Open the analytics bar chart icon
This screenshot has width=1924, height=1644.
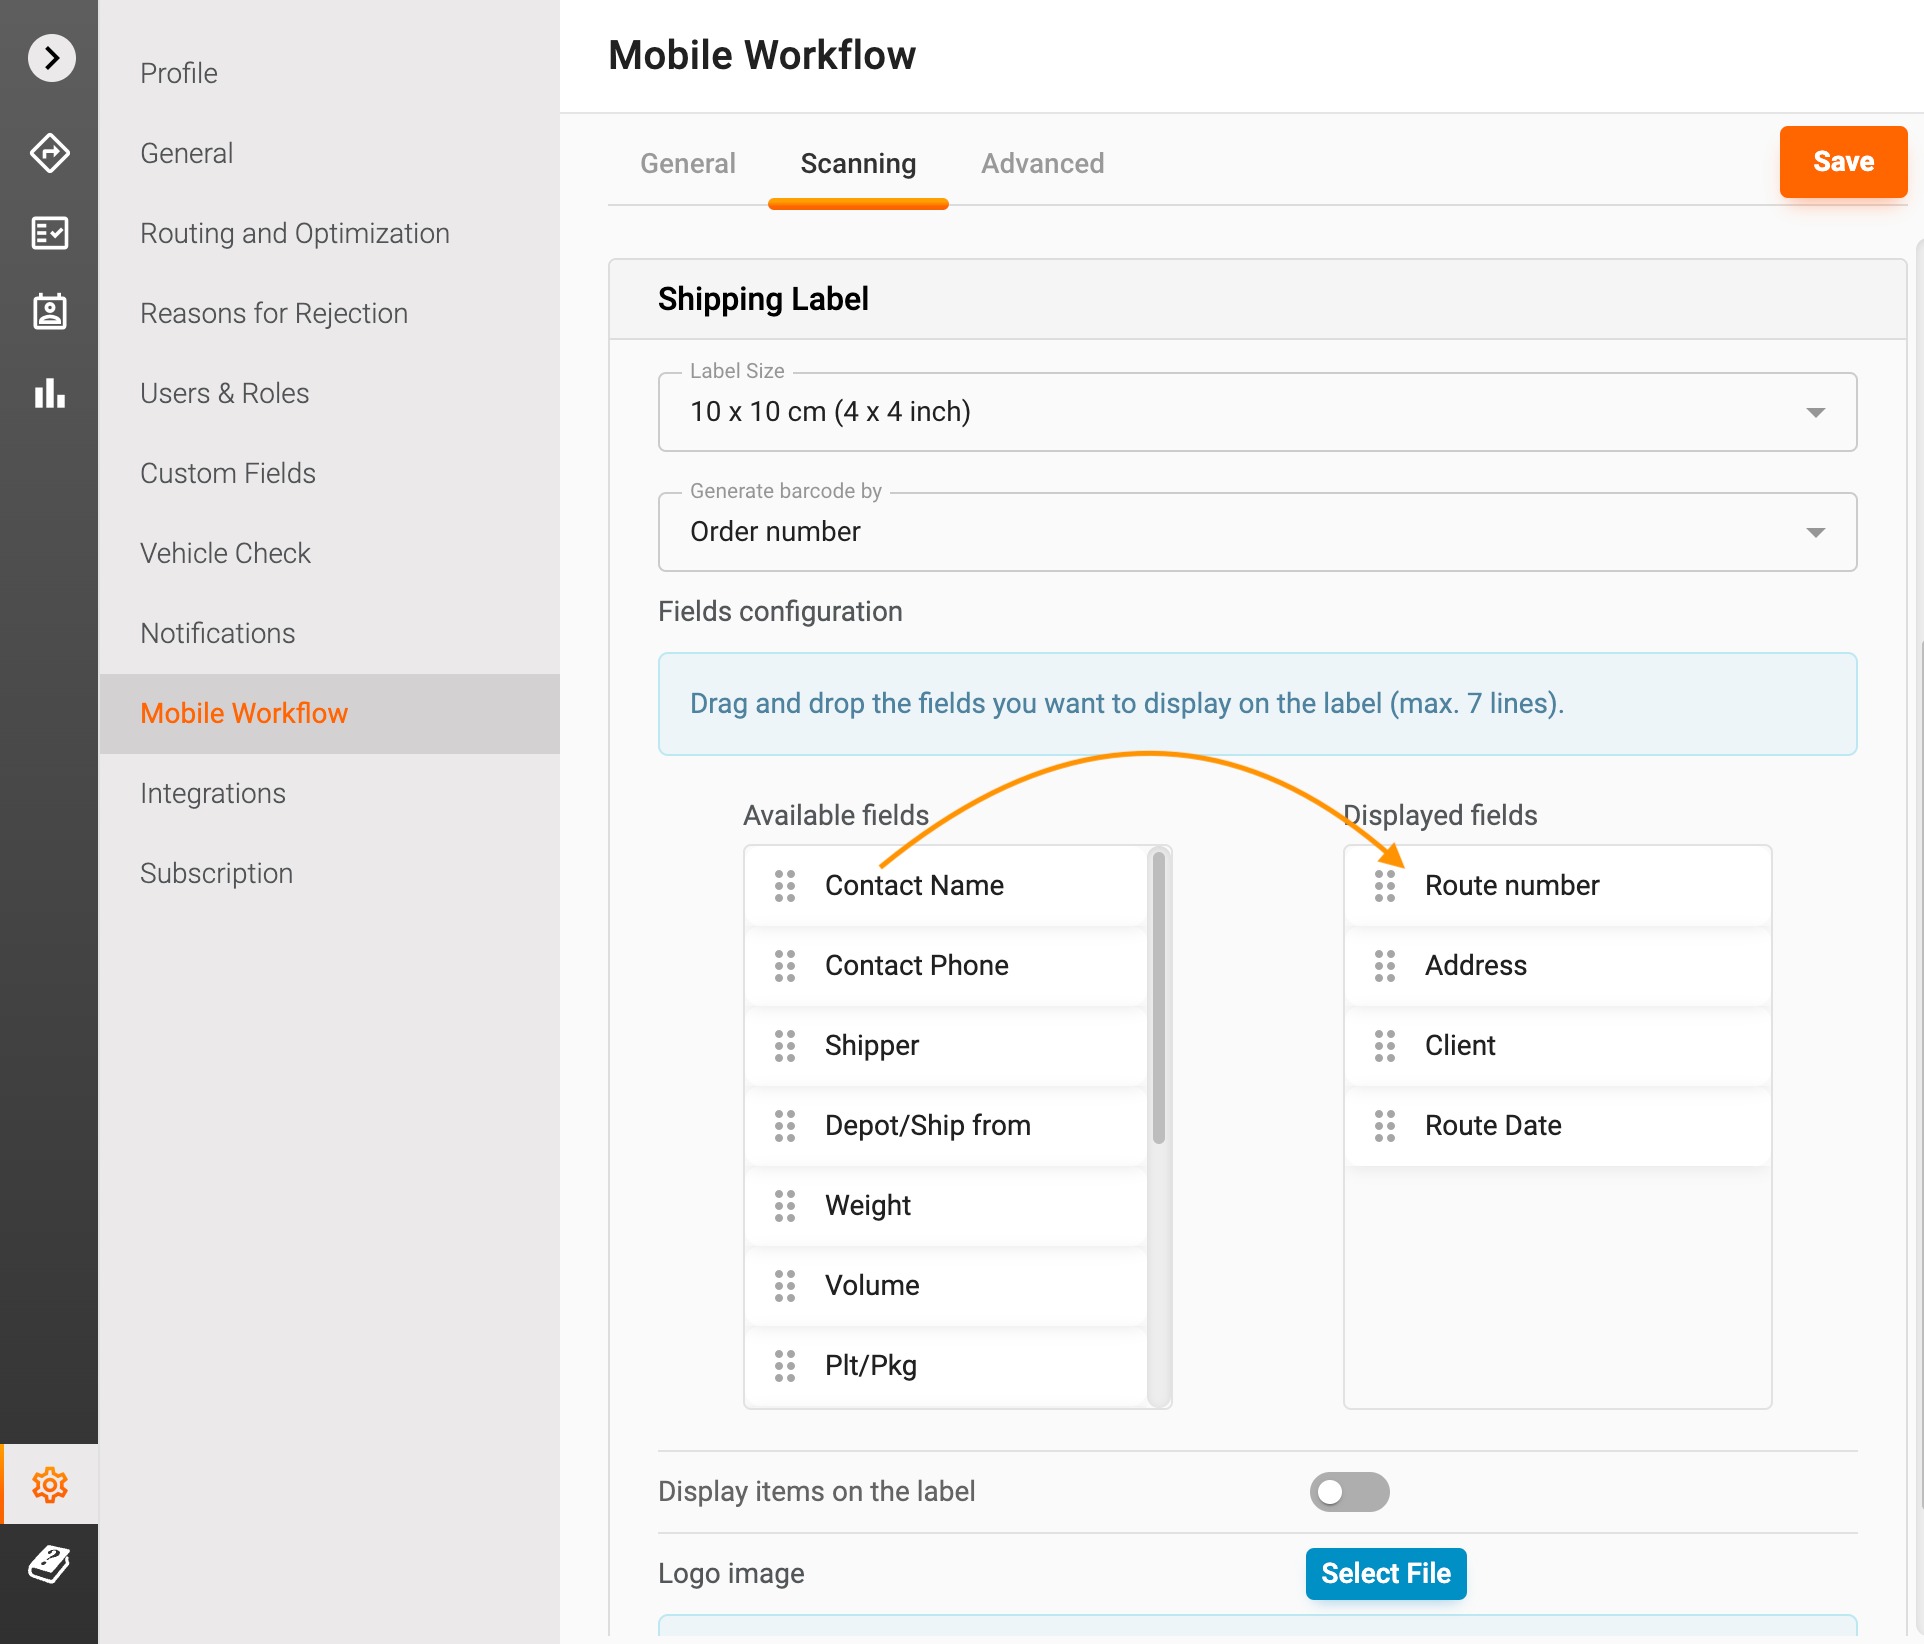point(49,393)
